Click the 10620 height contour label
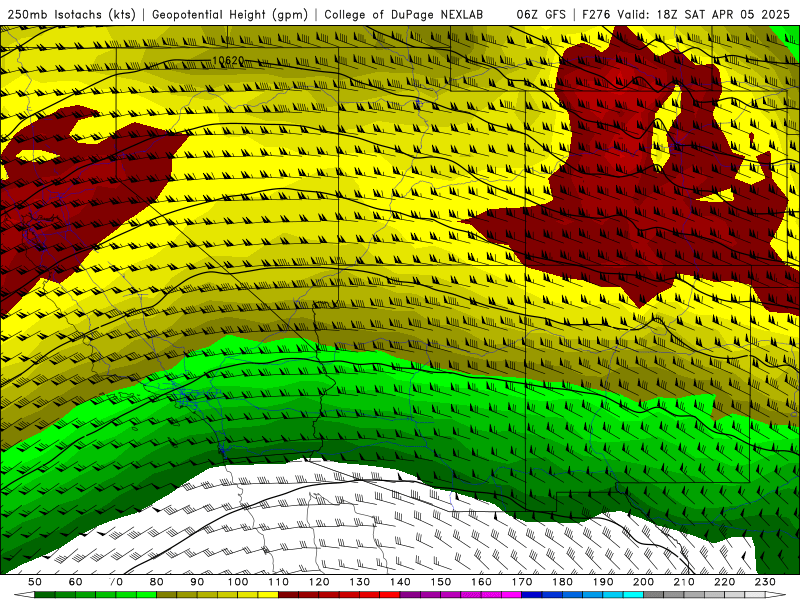This screenshot has width=800, height=600. pyautogui.click(x=228, y=60)
